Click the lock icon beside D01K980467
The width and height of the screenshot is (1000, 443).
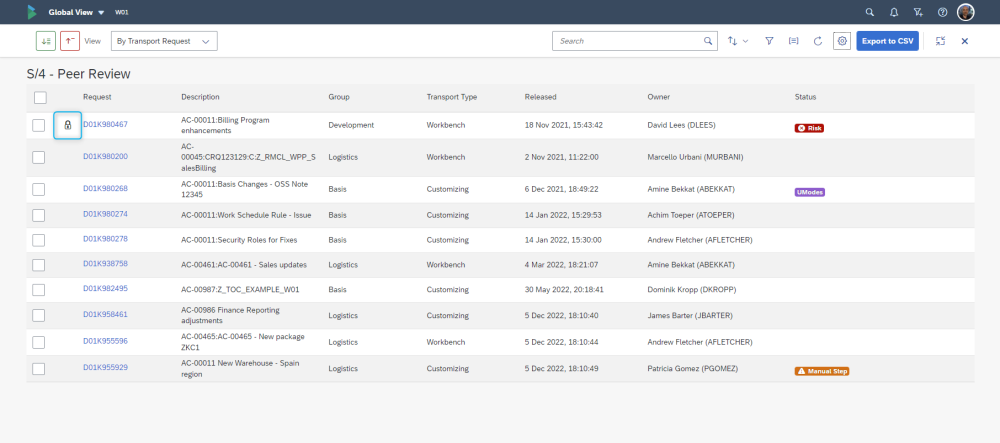pyautogui.click(x=67, y=125)
